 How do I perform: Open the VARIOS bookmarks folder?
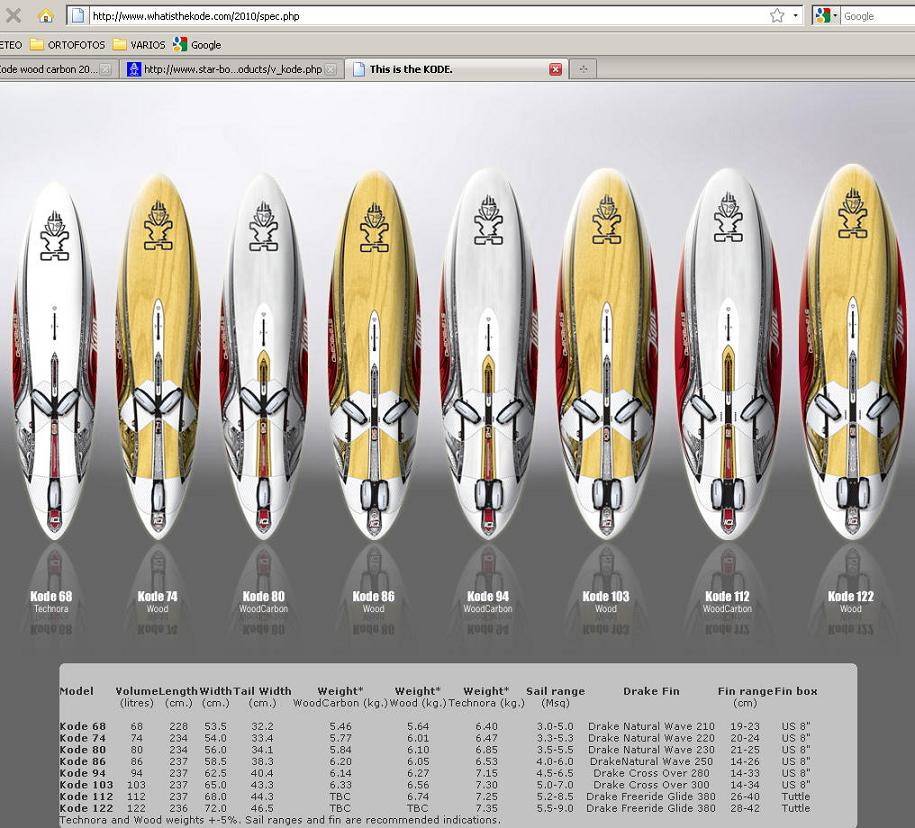click(x=138, y=45)
